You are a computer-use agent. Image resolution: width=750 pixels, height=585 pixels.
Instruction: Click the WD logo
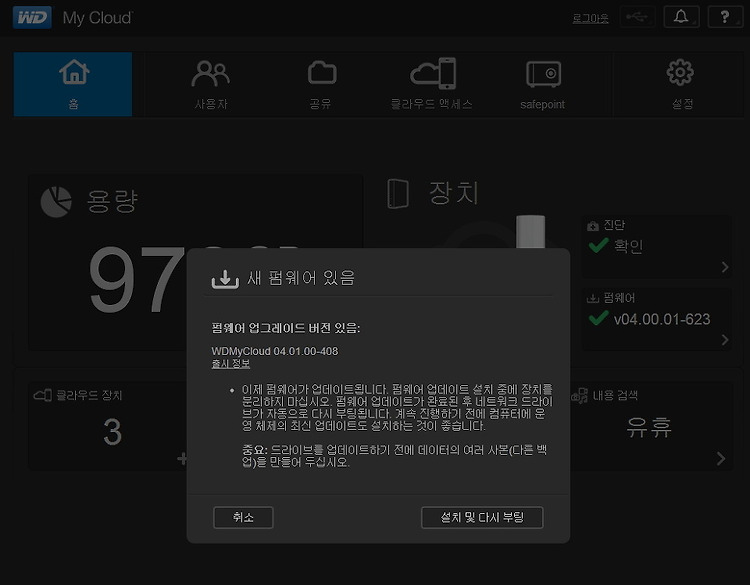tap(32, 18)
